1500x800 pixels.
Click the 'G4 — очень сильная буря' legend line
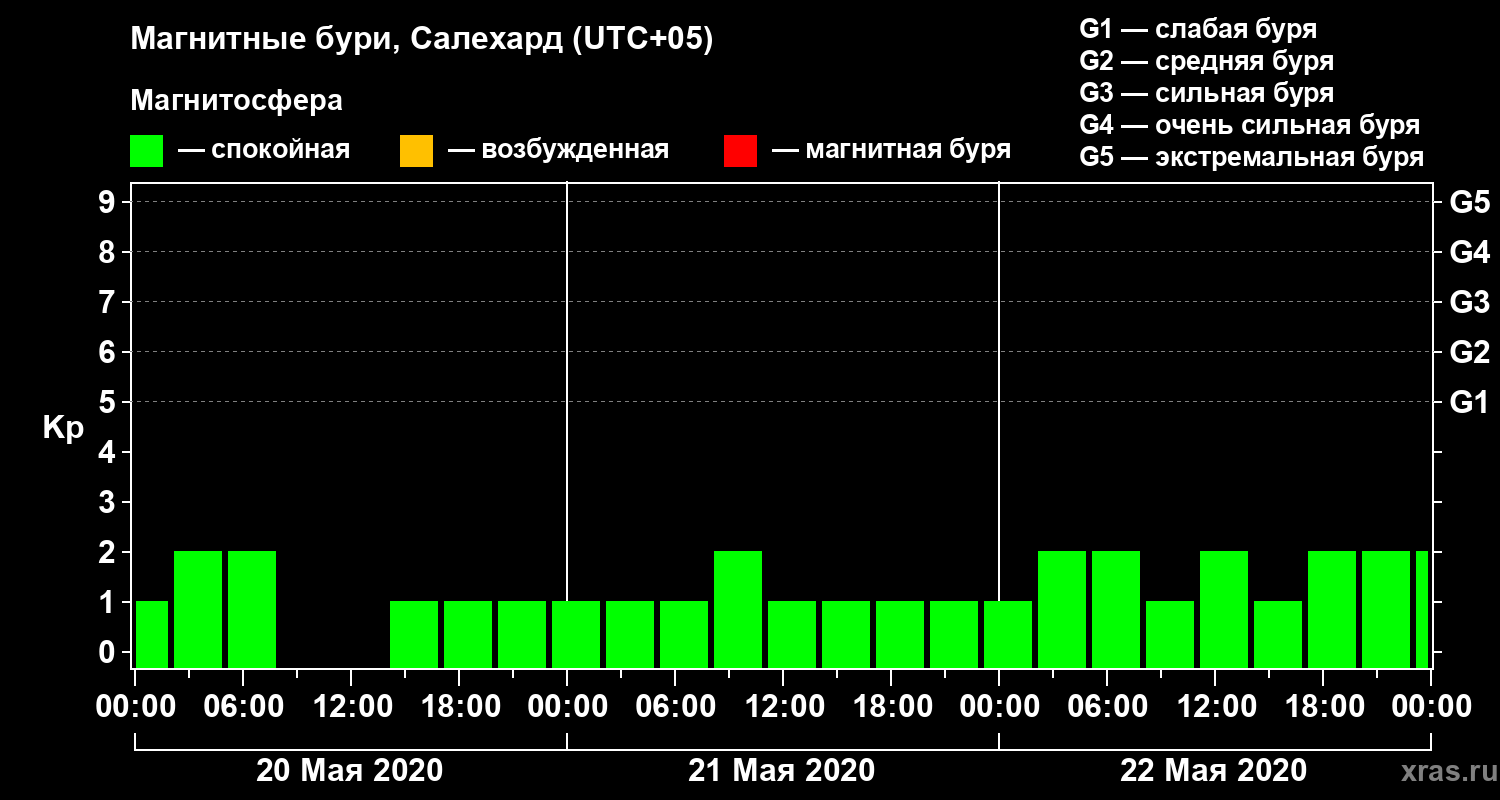pos(1250,125)
